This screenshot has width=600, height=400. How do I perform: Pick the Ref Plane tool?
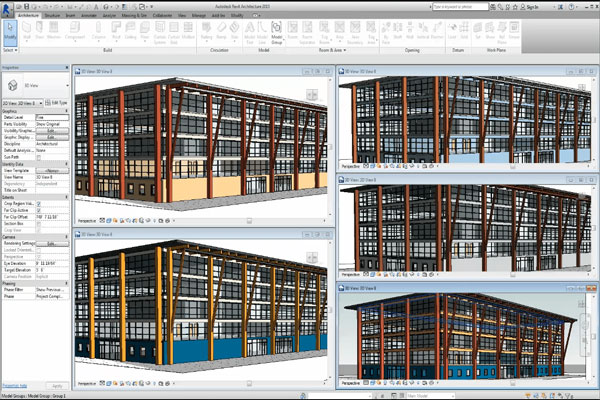coord(502,32)
